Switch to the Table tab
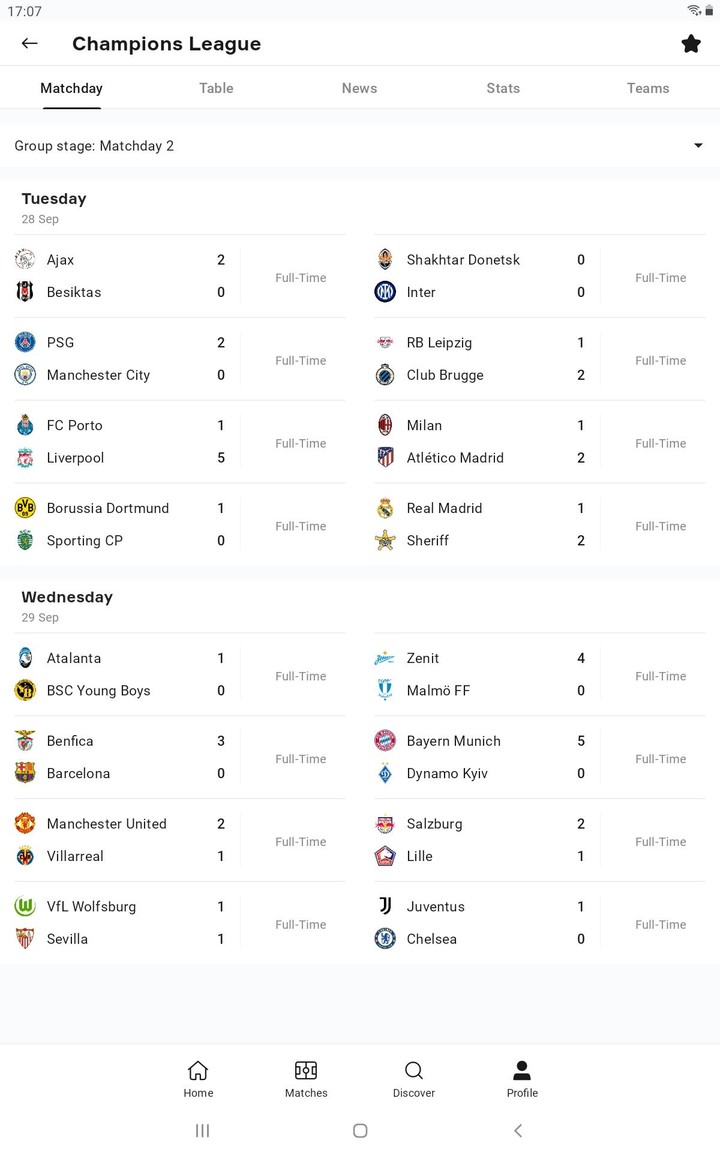Image resolution: width=720 pixels, height=1152 pixels. click(216, 88)
